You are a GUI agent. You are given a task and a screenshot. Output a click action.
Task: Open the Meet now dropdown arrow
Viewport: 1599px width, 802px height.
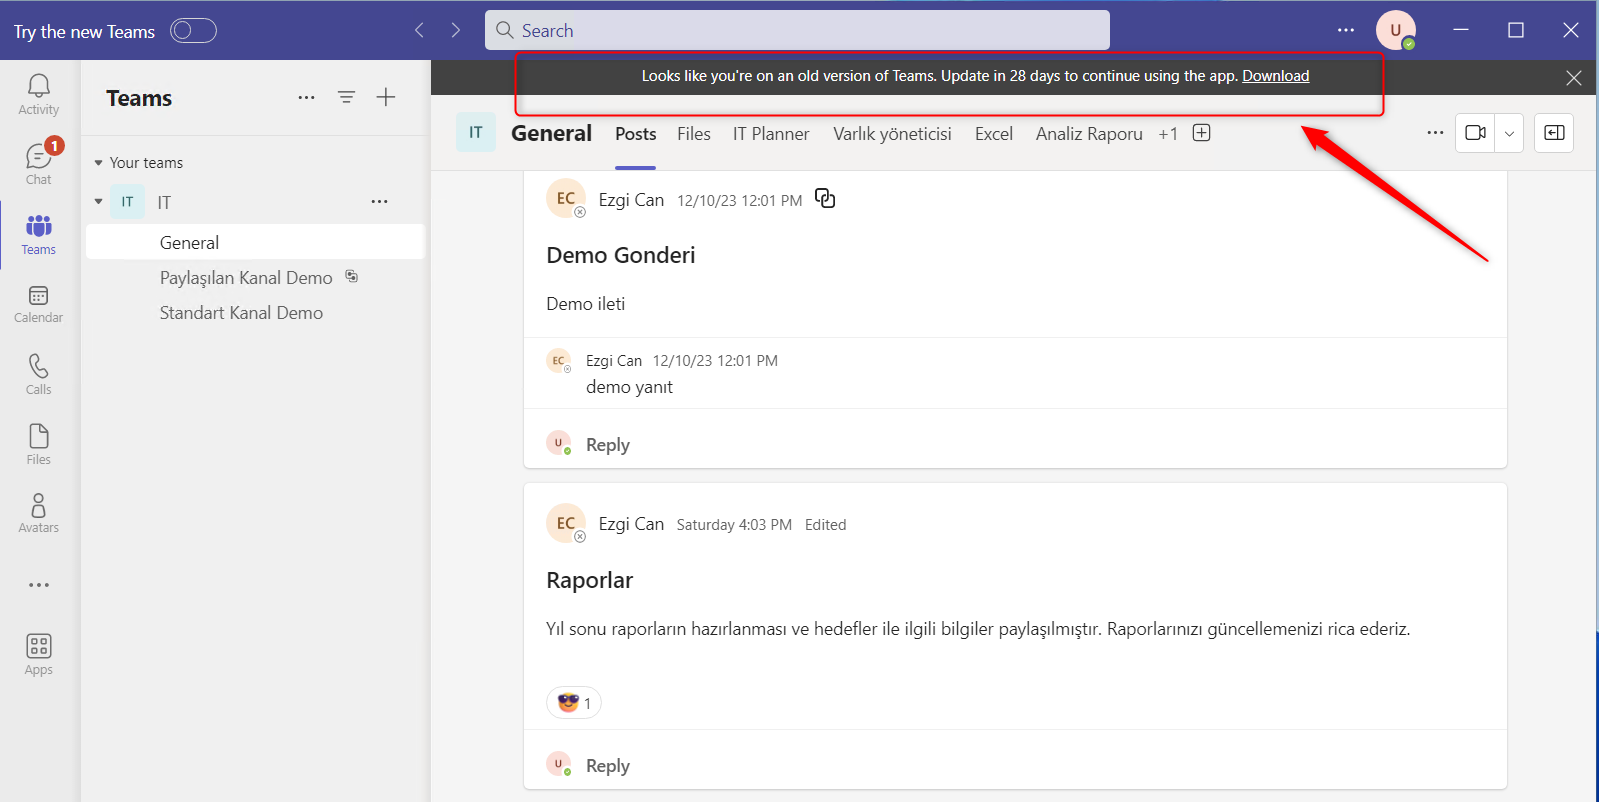[x=1509, y=133]
